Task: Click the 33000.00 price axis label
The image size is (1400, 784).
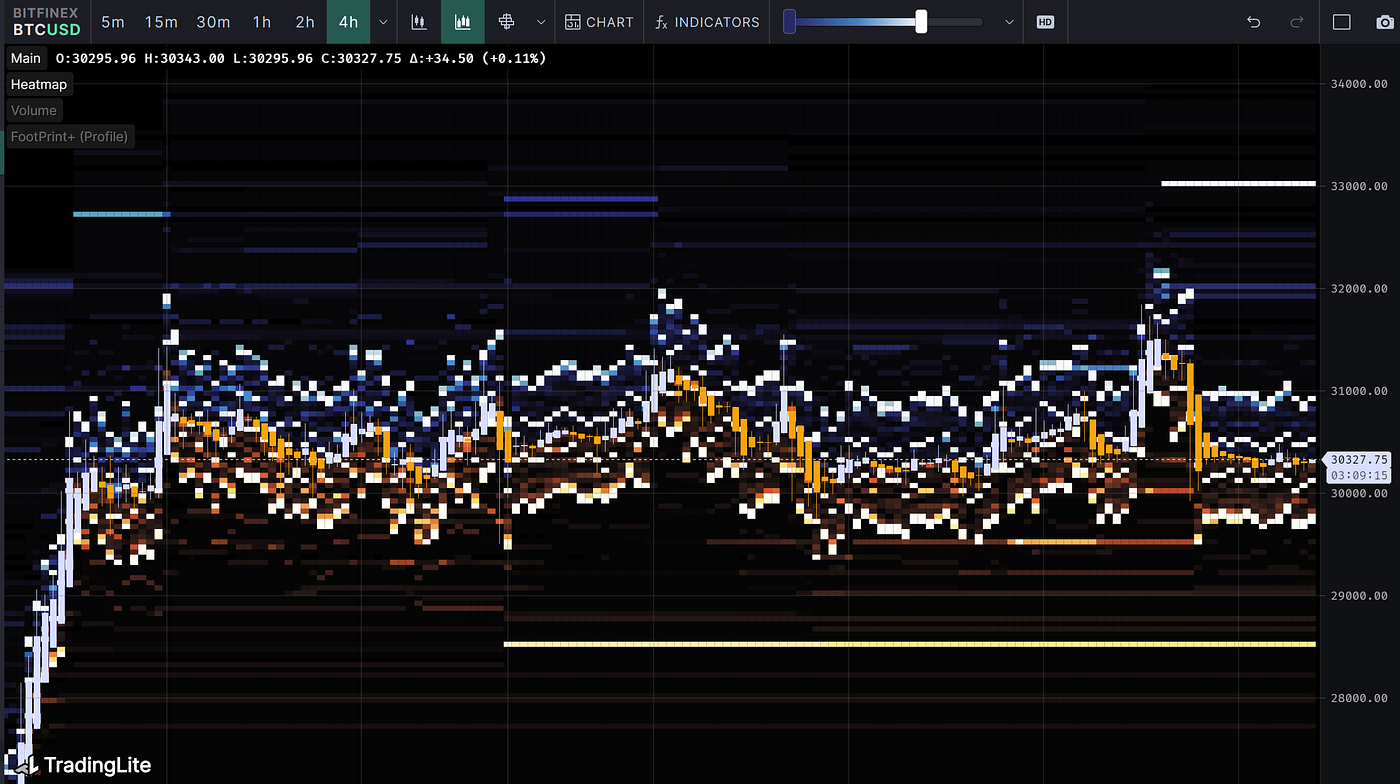Action: pyautogui.click(x=1358, y=186)
